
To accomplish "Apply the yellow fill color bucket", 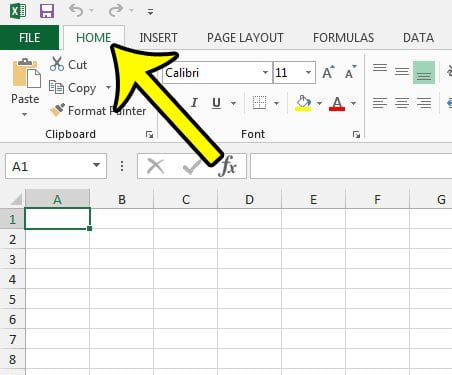I will (303, 103).
